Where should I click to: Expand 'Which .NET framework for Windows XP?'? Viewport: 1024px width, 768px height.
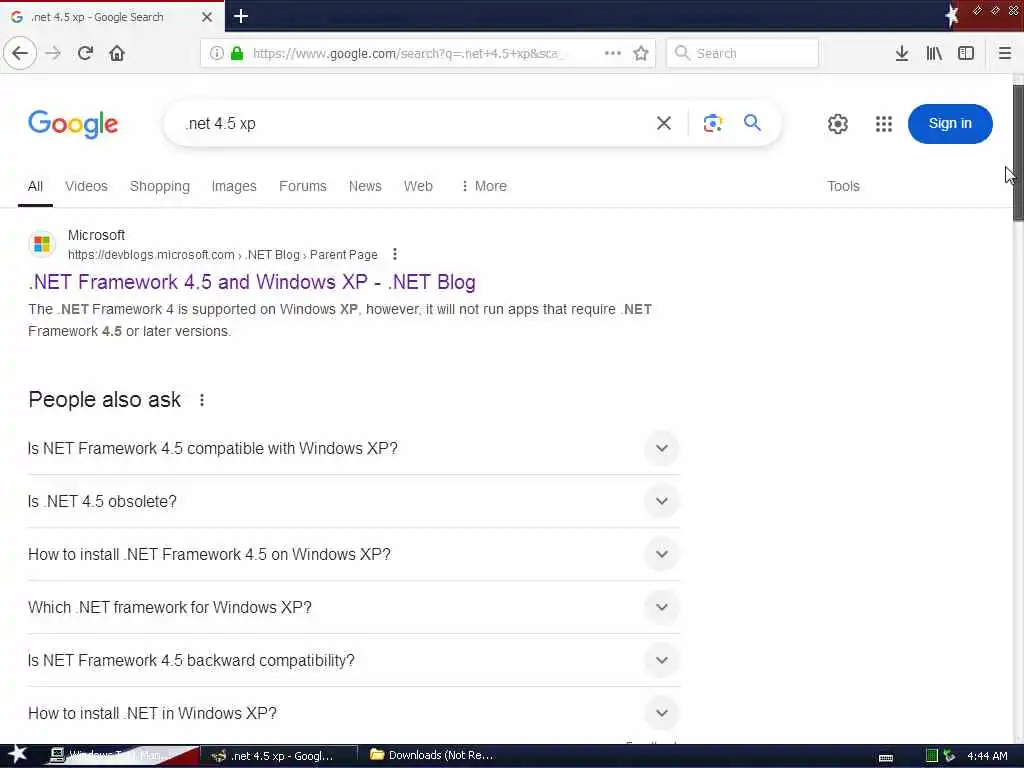tap(353, 607)
